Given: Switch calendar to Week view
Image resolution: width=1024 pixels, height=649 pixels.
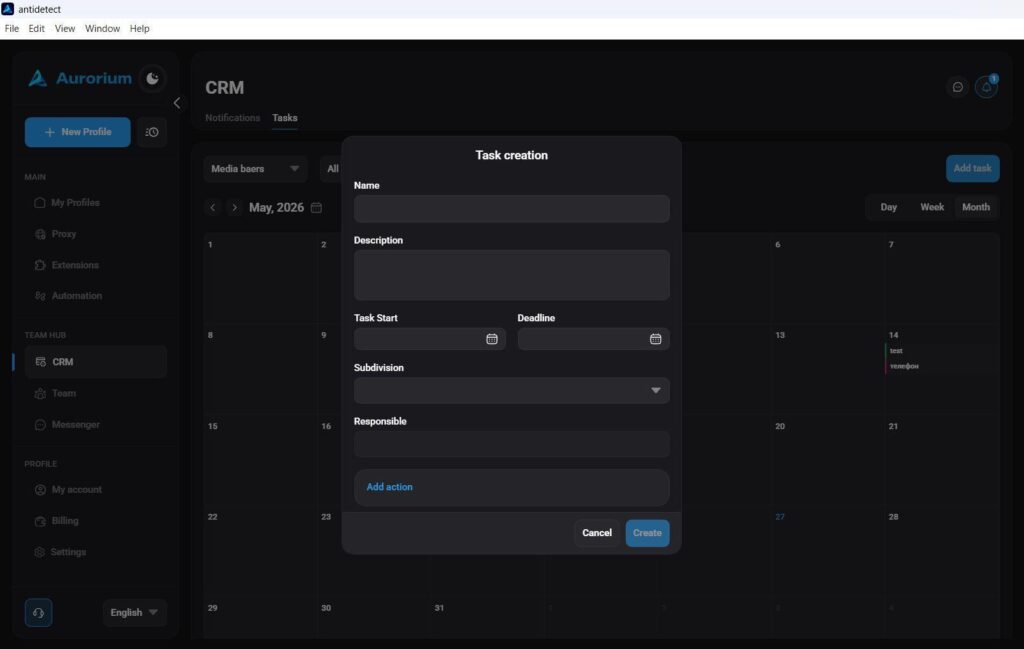Looking at the screenshot, I should coord(932,207).
